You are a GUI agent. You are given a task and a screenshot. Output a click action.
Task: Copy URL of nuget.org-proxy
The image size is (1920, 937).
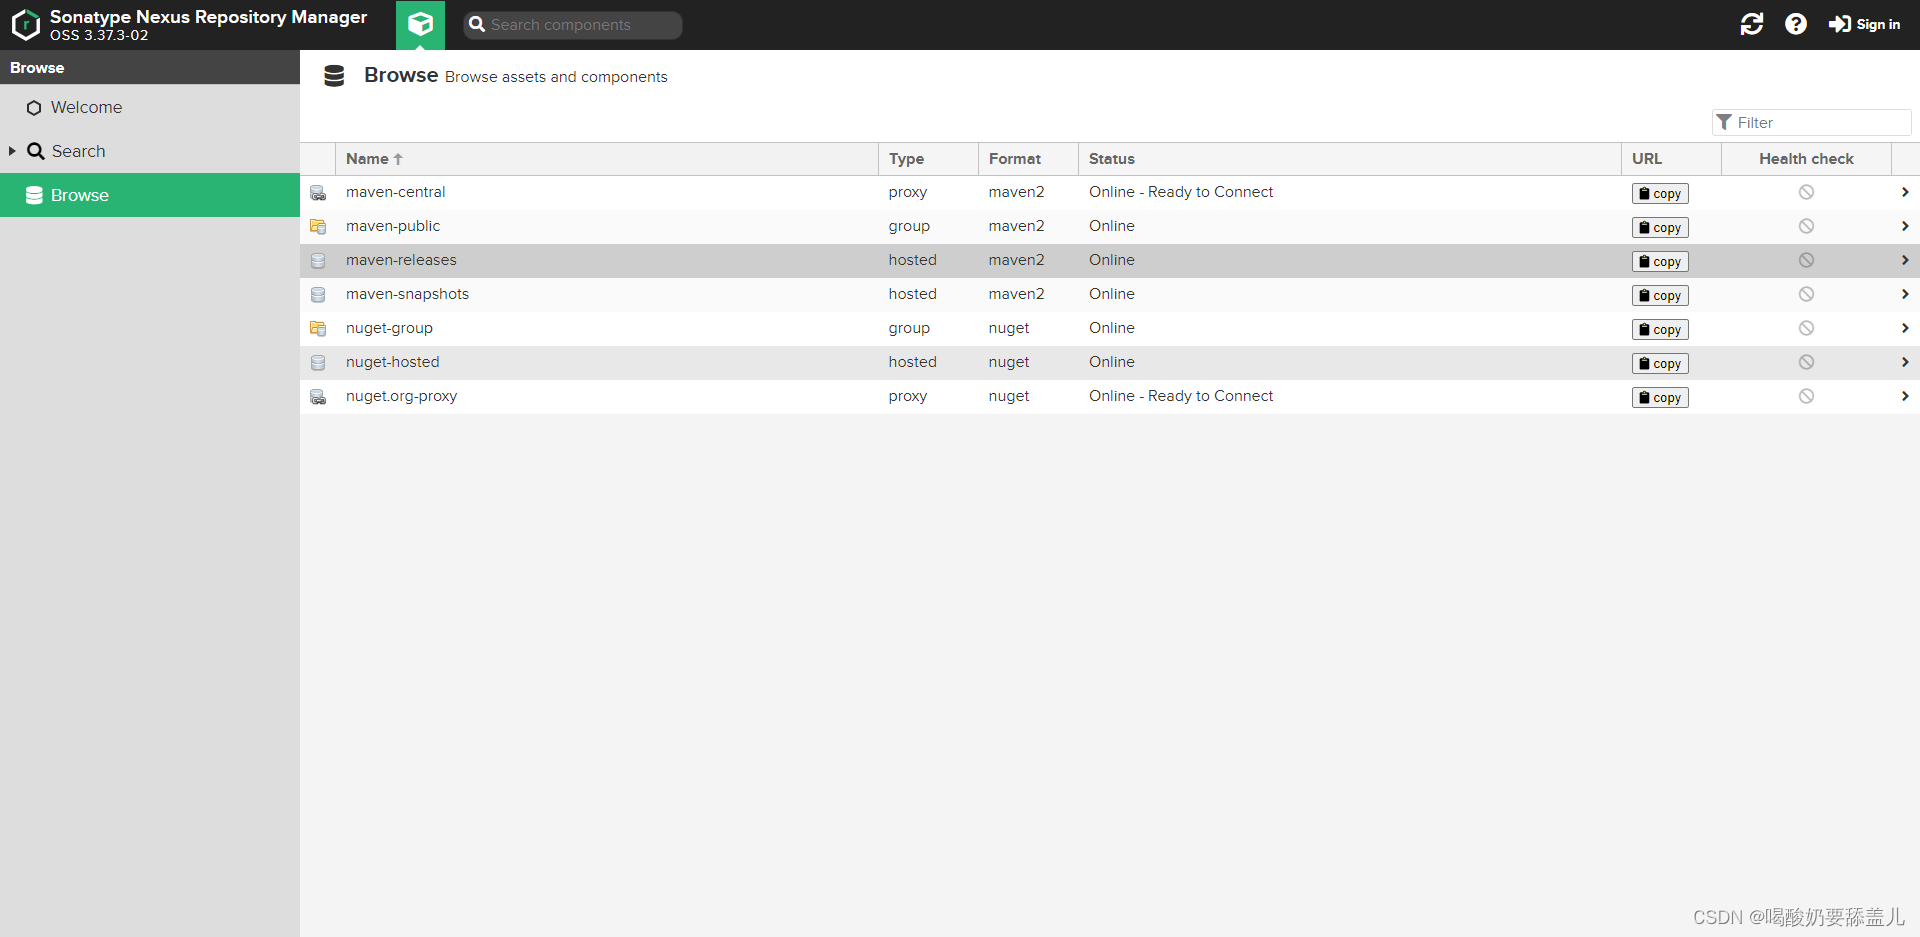click(1660, 397)
